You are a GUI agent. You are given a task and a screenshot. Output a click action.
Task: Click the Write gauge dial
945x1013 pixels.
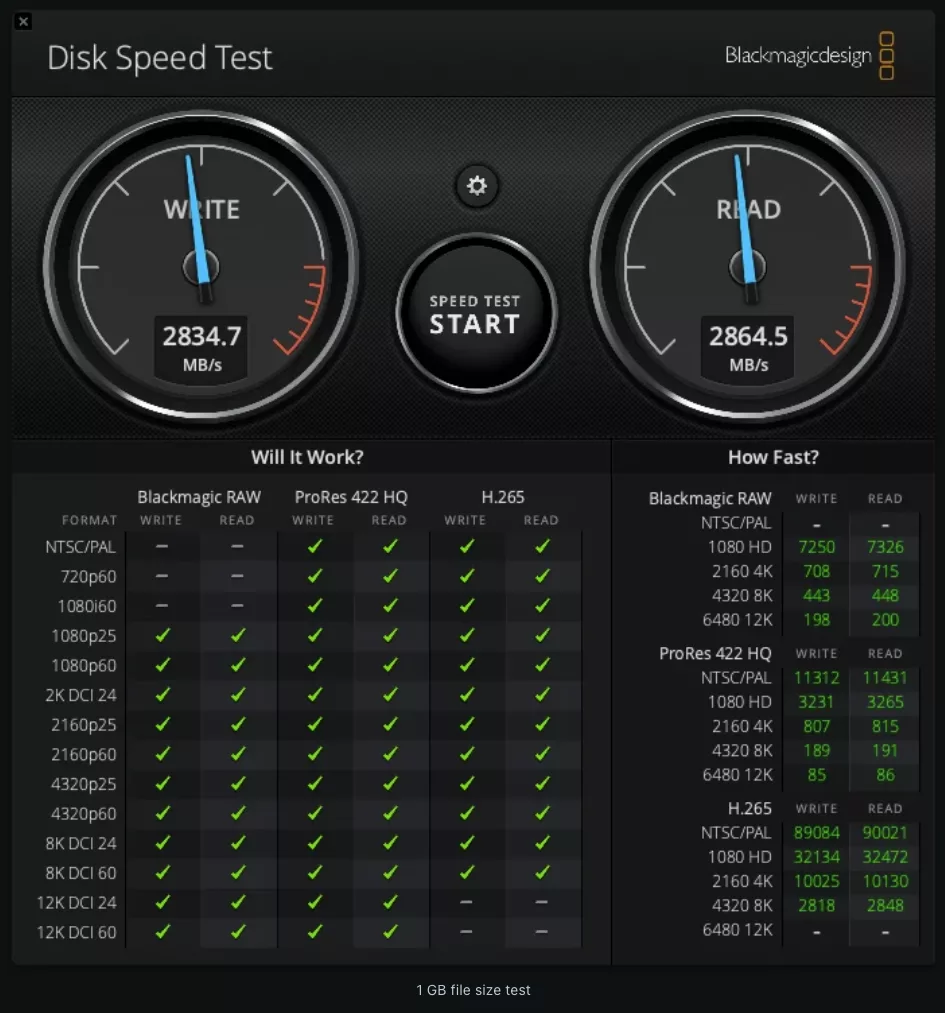[x=201, y=266]
